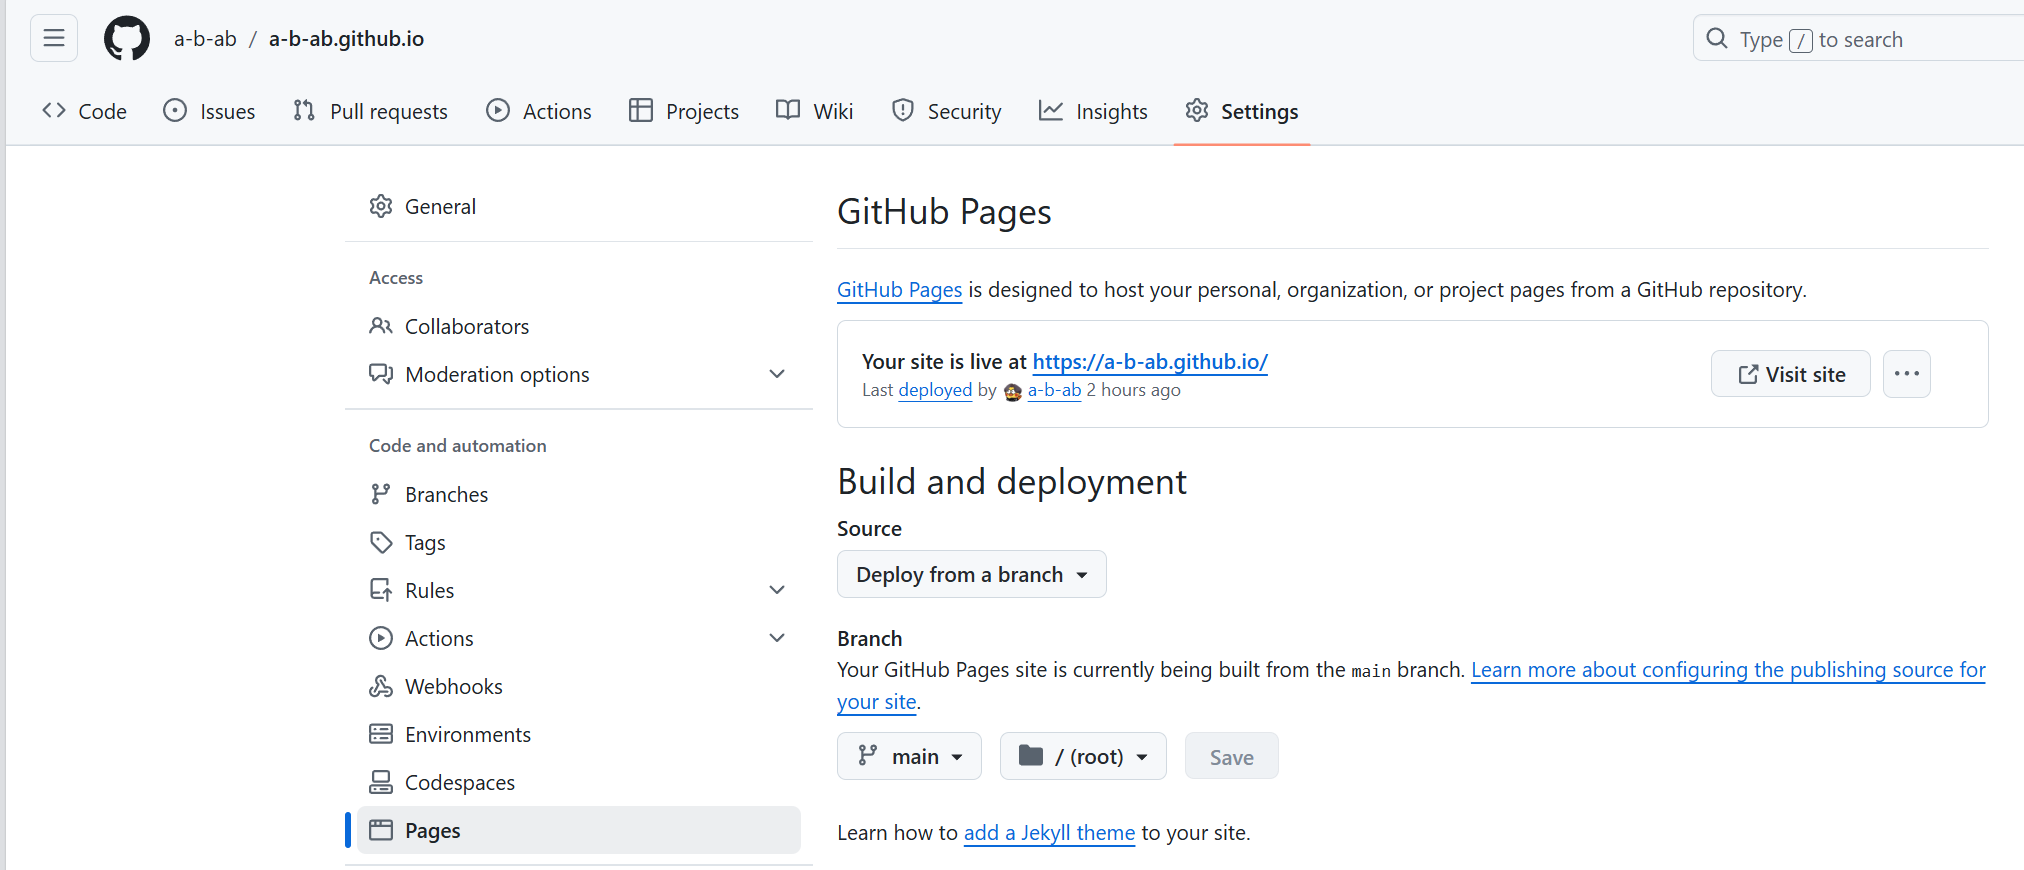Open the Projects tab

tap(684, 111)
